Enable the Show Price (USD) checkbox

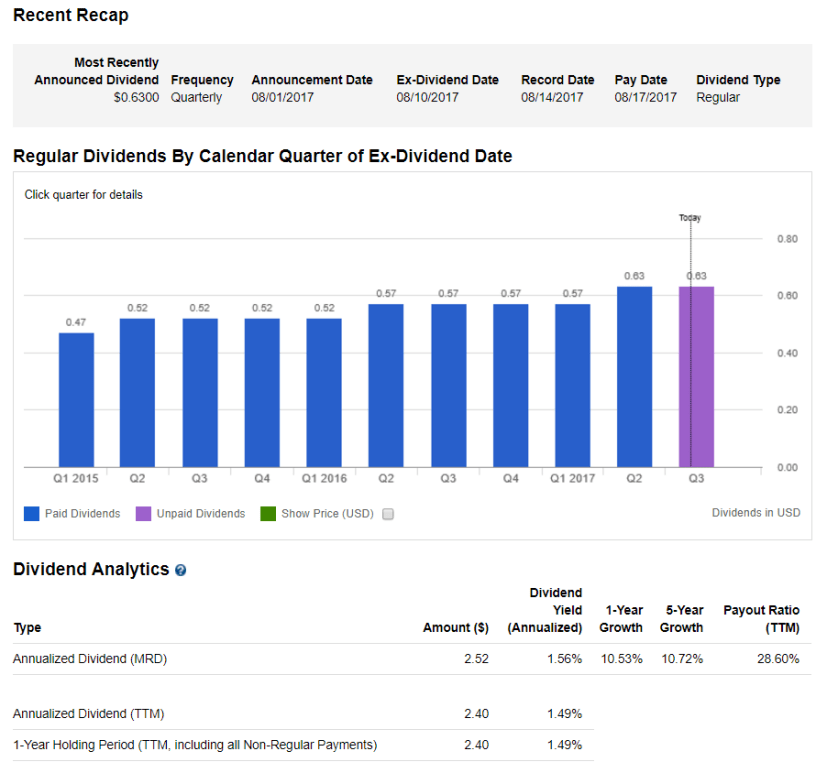[388, 514]
